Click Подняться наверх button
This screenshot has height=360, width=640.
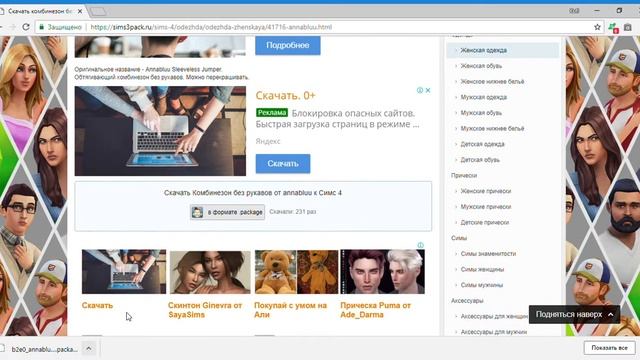coord(574,314)
